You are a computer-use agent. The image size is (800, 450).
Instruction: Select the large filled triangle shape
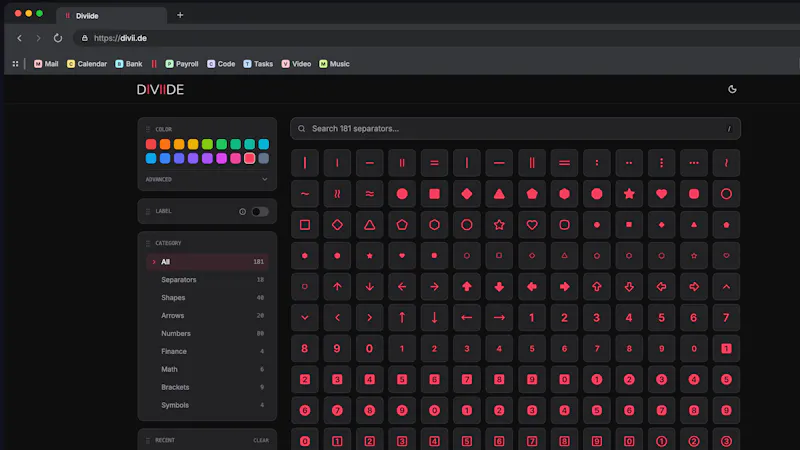pos(499,194)
